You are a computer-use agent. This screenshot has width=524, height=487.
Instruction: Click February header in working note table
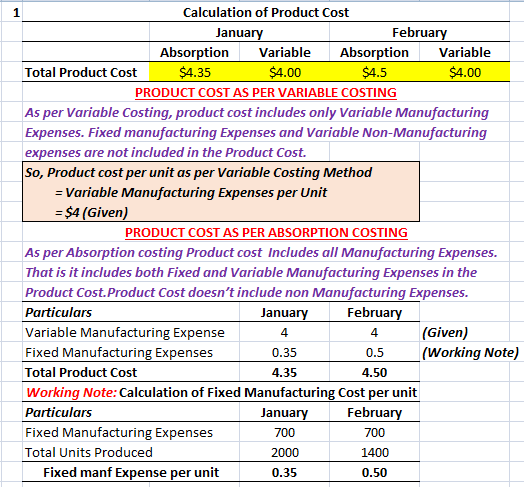[374, 412]
